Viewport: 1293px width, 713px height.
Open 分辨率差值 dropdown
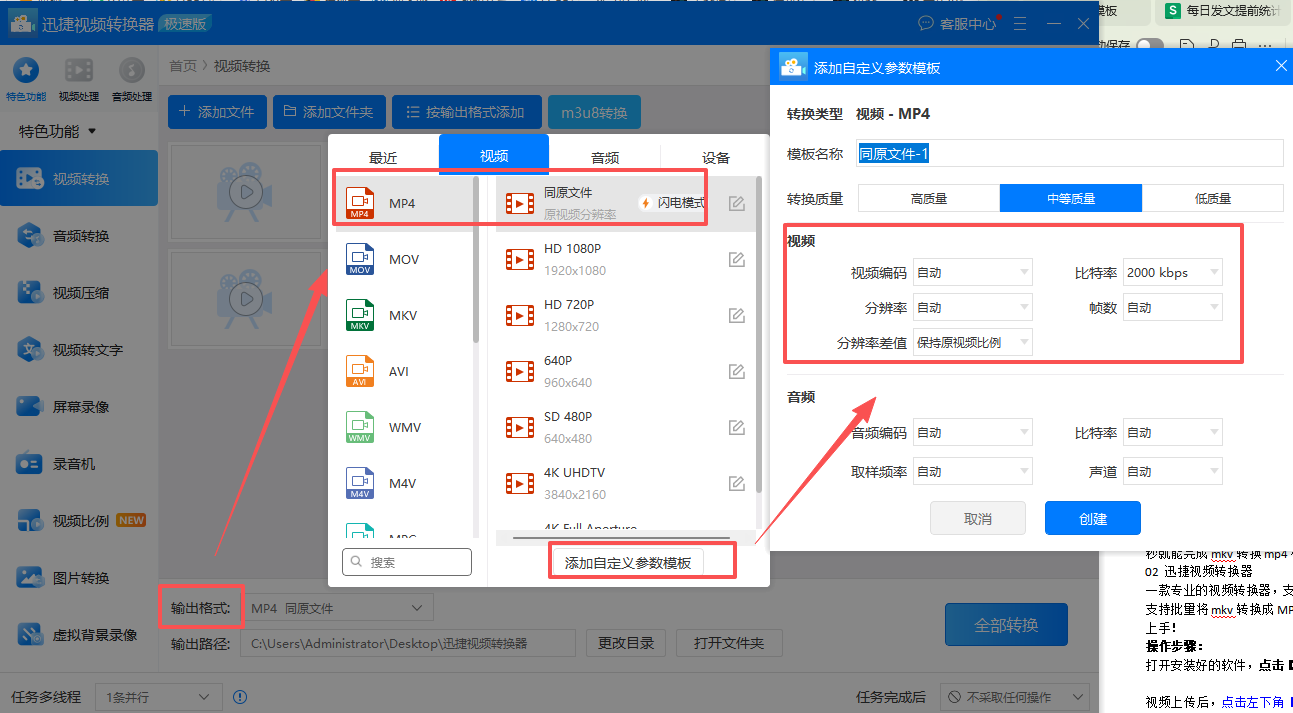click(973, 342)
